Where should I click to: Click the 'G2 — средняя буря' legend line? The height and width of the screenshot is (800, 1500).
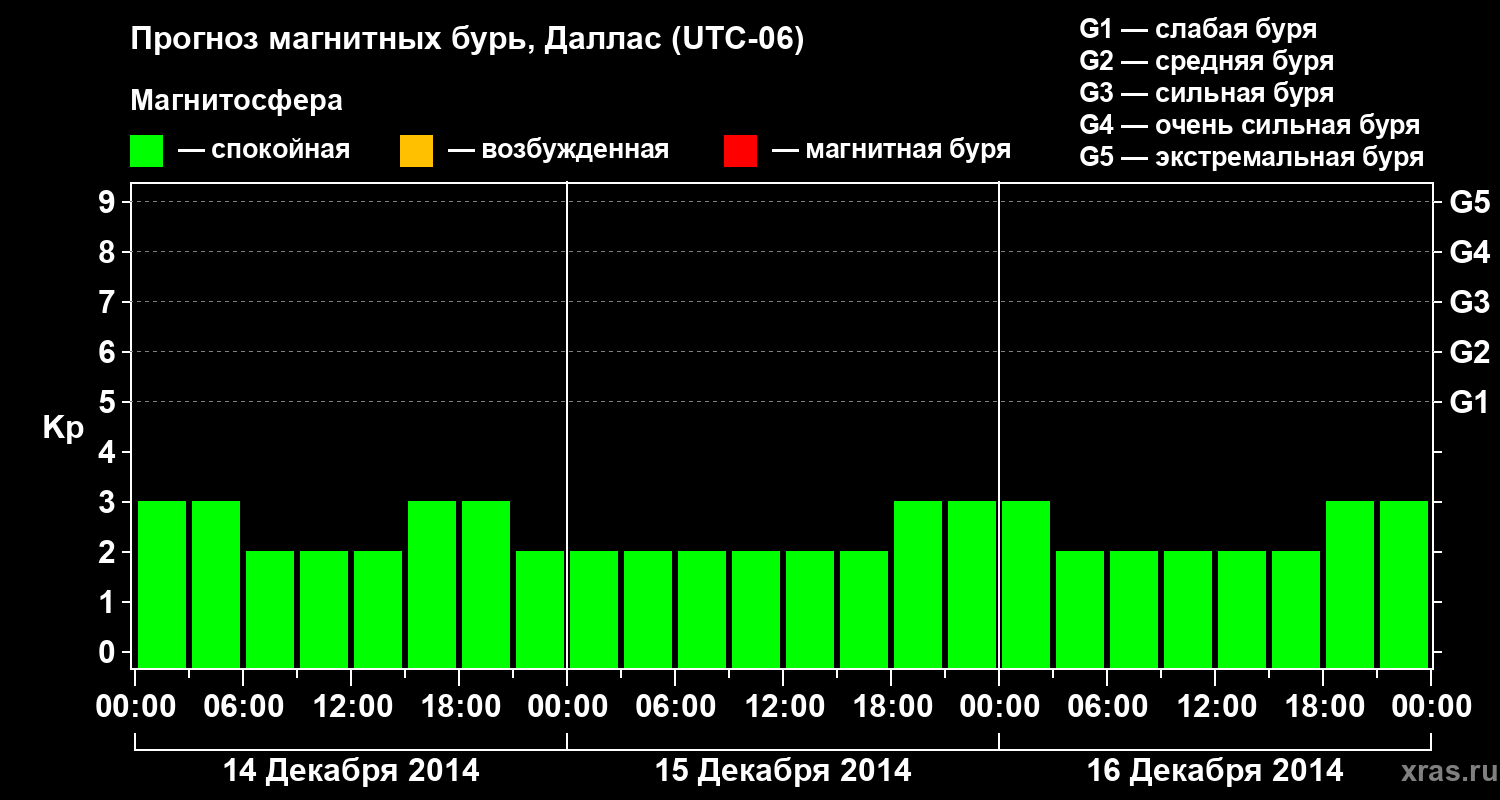(1206, 61)
